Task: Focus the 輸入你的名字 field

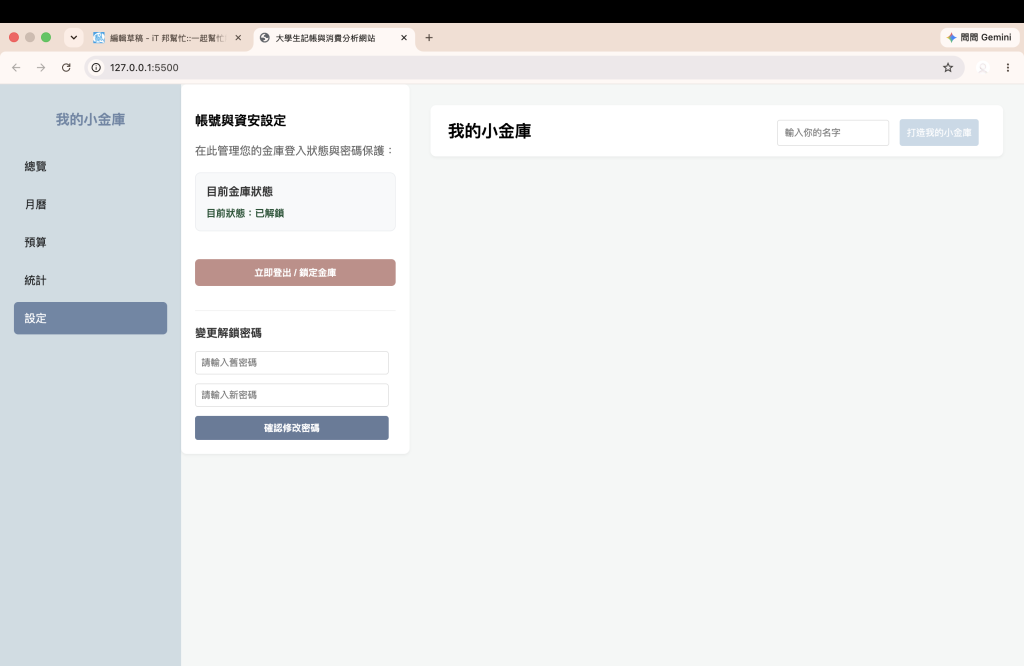Action: point(833,133)
